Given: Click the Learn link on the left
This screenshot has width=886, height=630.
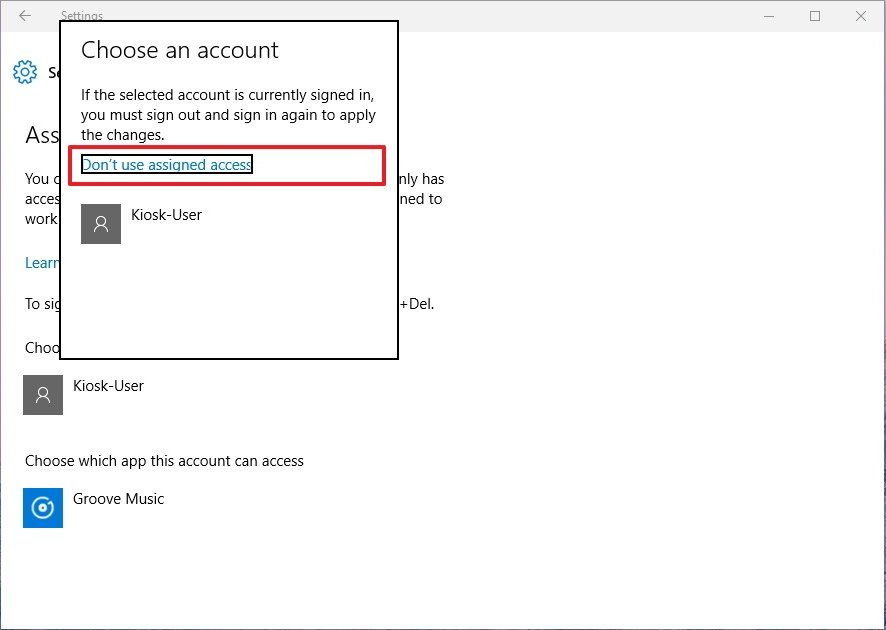Looking at the screenshot, I should pyautogui.click(x=40, y=262).
